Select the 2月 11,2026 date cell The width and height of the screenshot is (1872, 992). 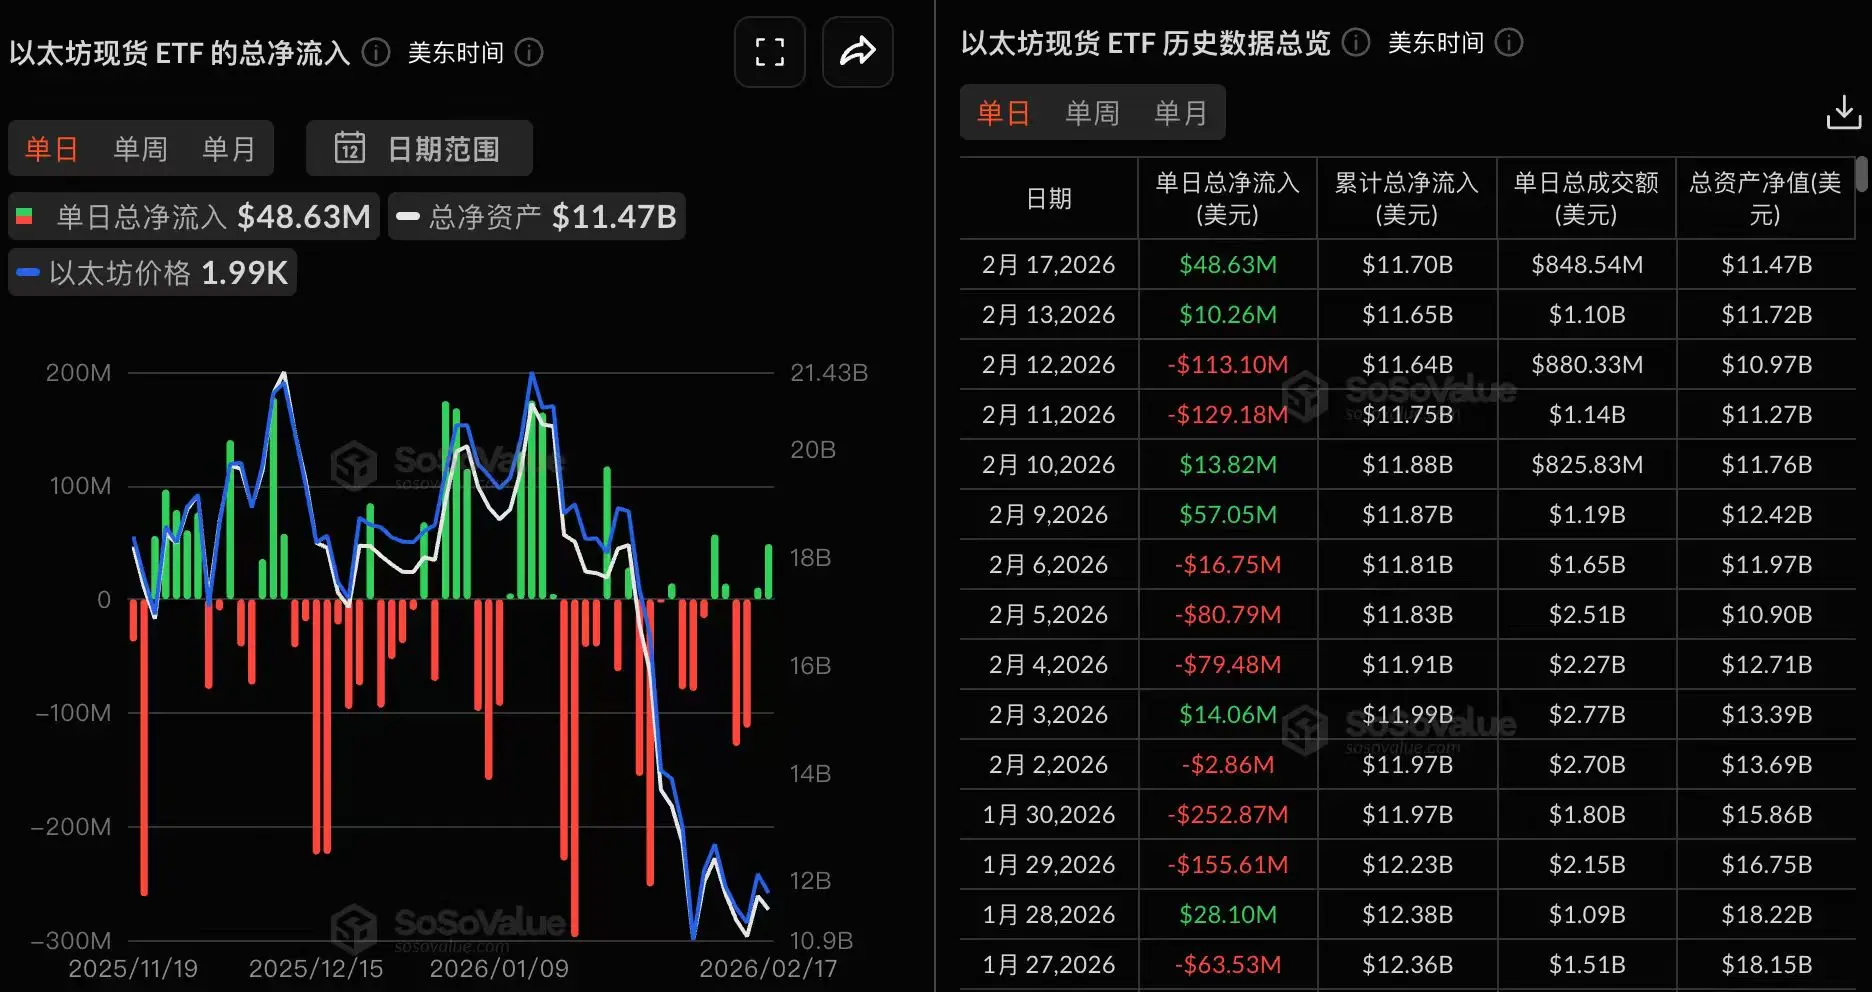(1049, 414)
